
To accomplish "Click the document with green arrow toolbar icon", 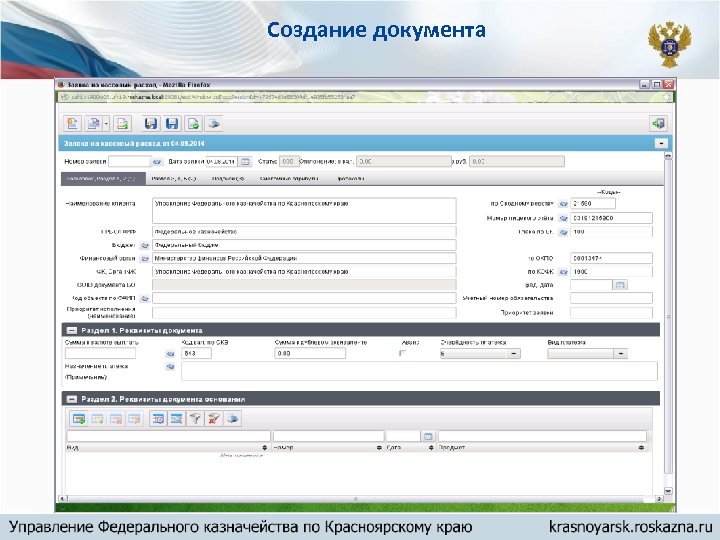I will [x=122, y=124].
